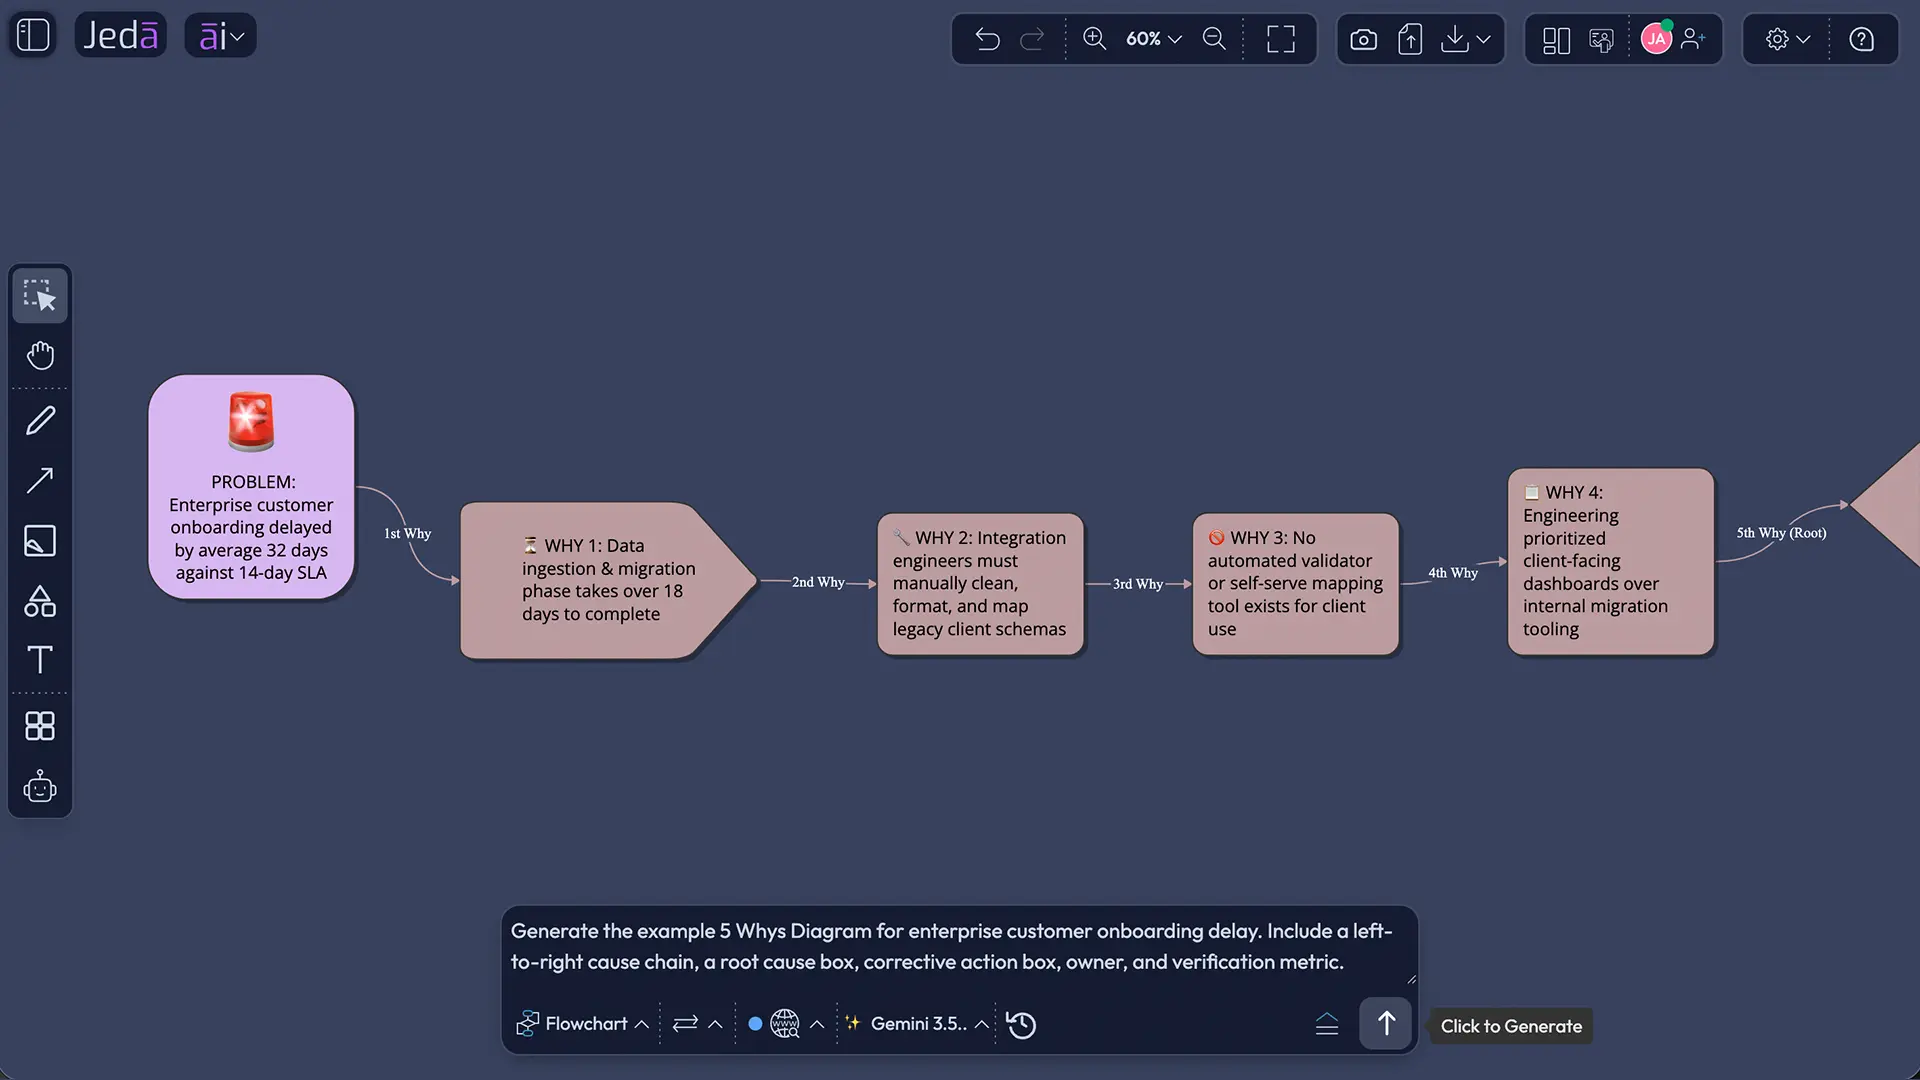
Task: Select the sticky note tool
Action: tap(40, 541)
